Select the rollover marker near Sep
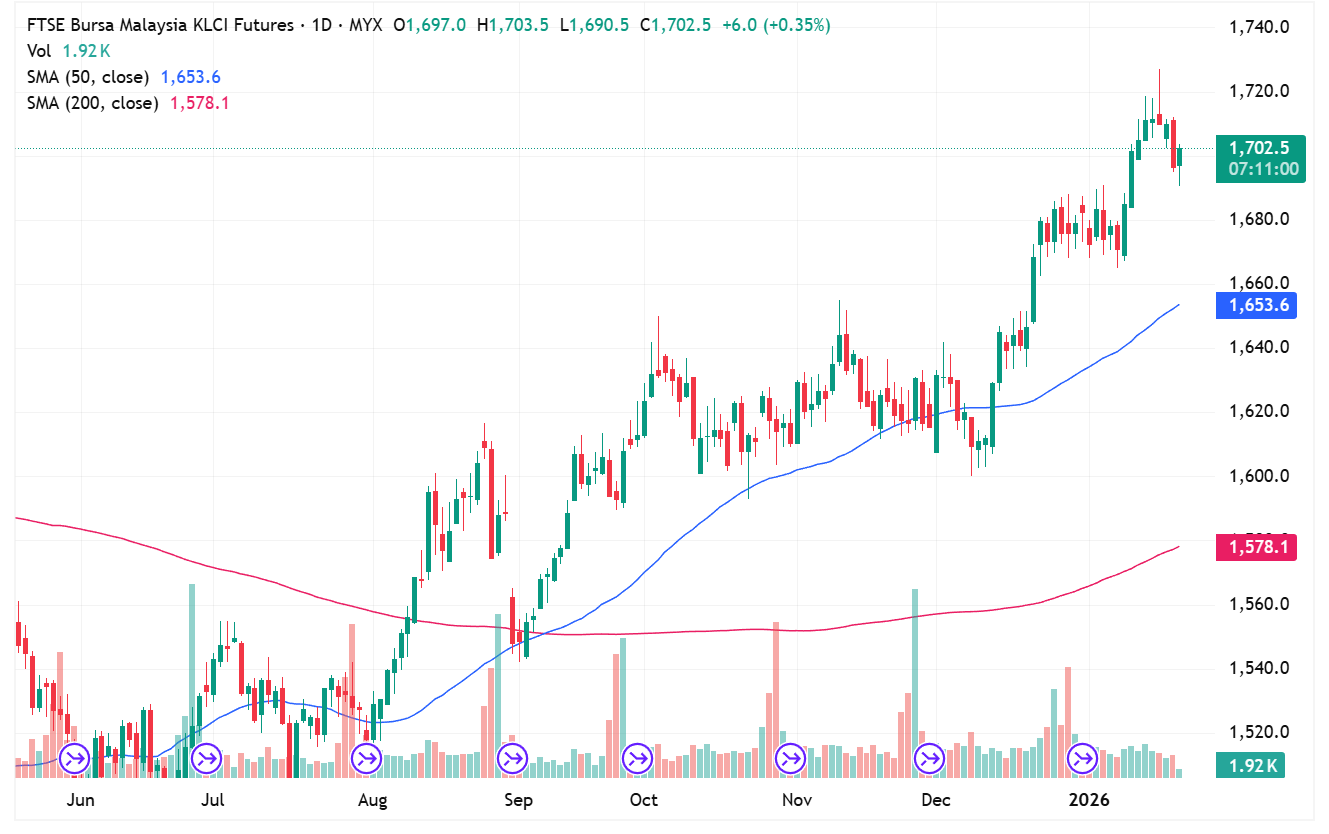Screen dimensions: 1329x834 click(513, 759)
